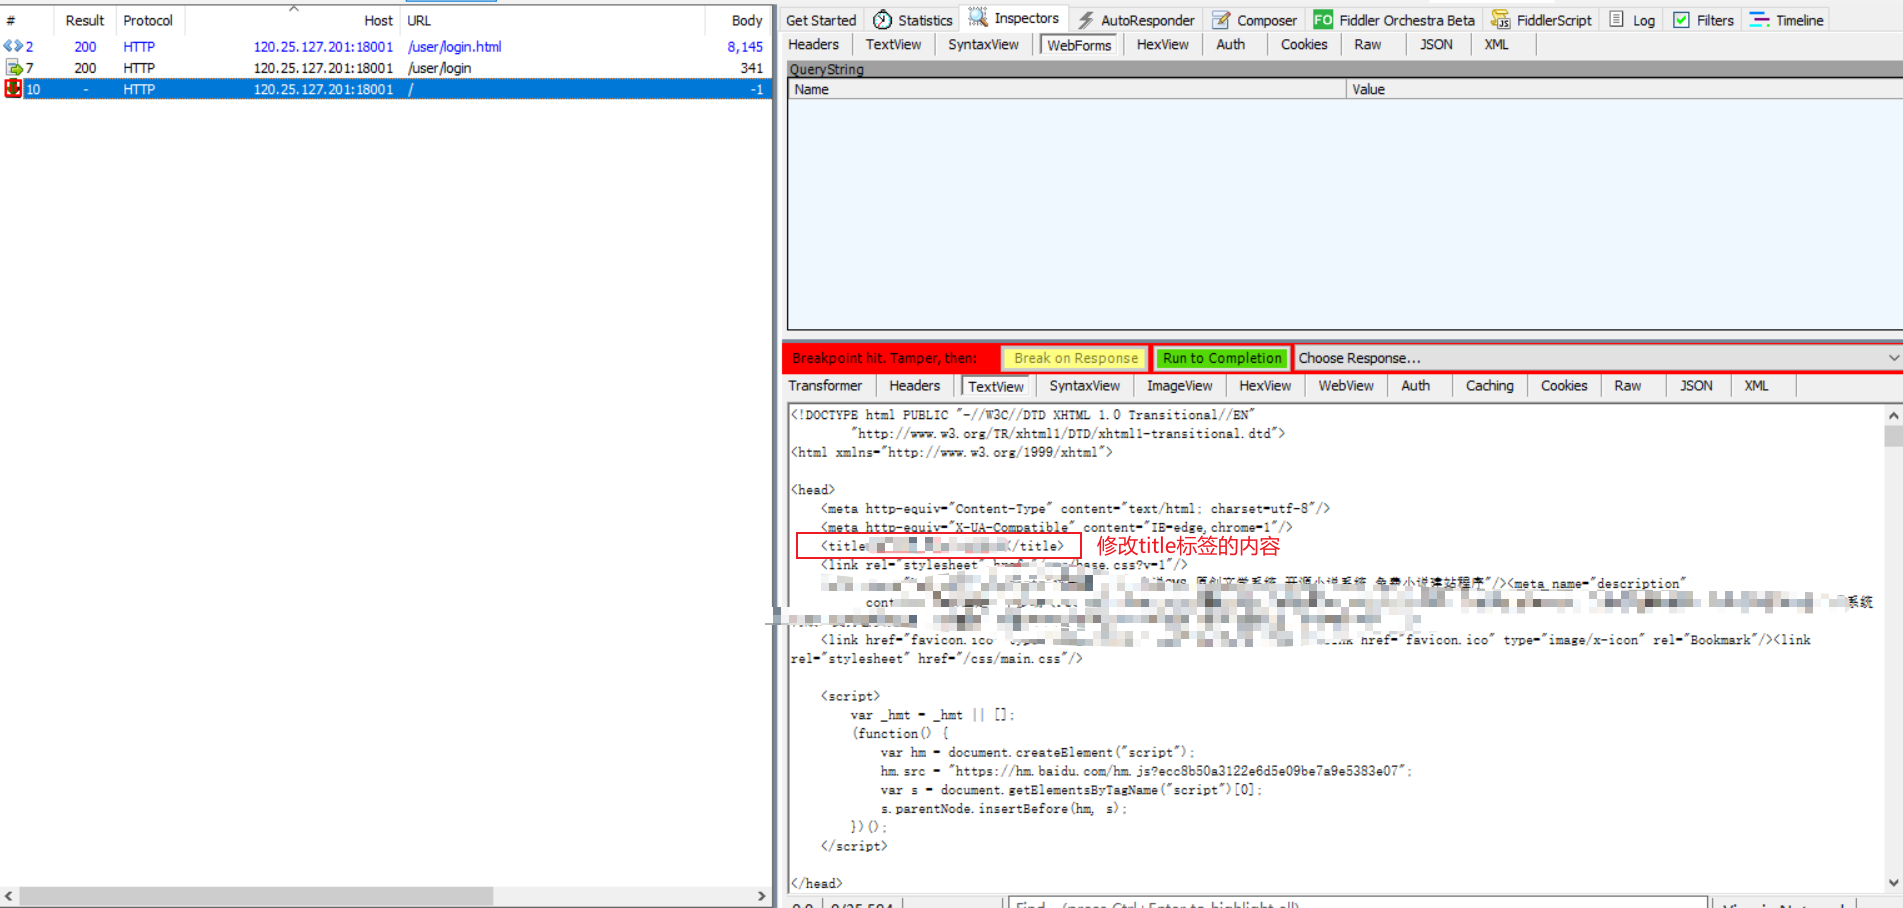
Task: Switch to request WebForms tab
Action: click(1079, 45)
